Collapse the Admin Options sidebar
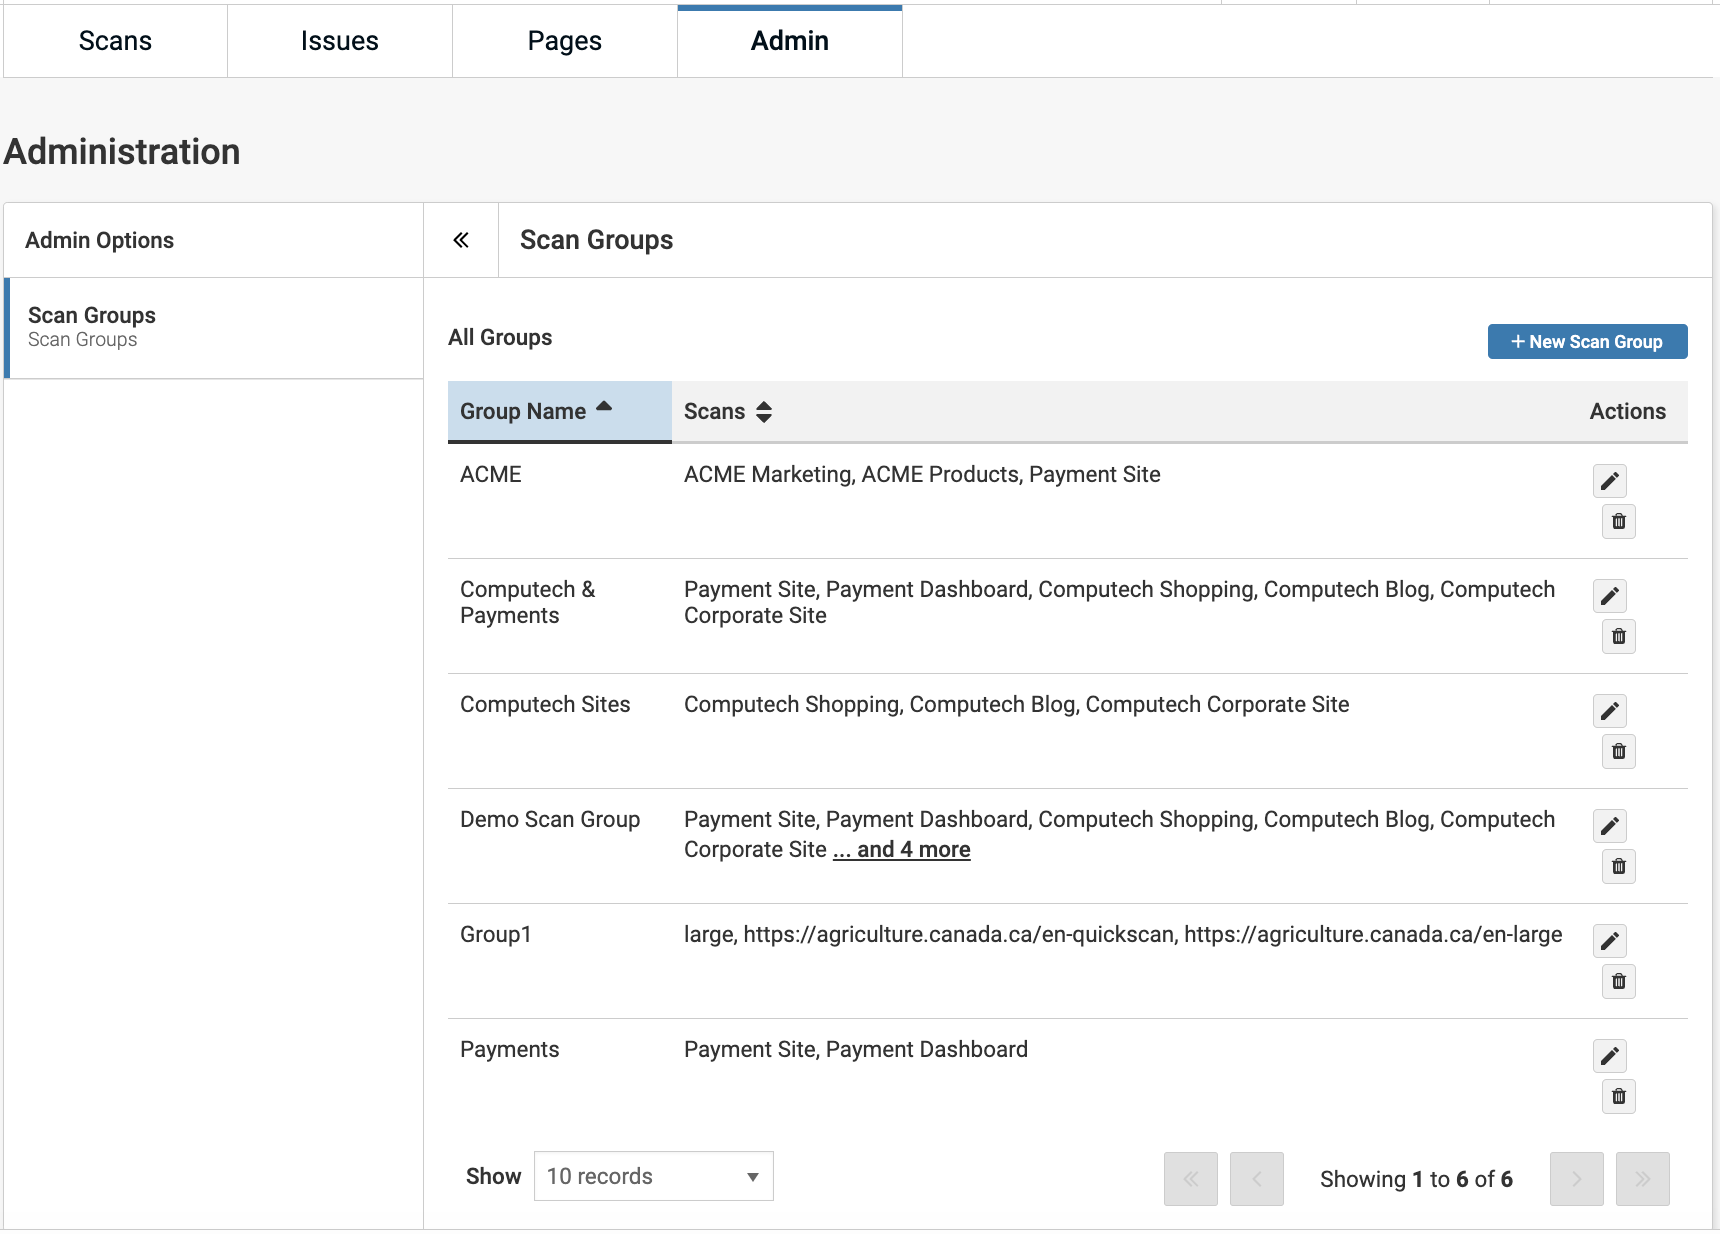Image resolution: width=1720 pixels, height=1234 pixels. (x=461, y=240)
